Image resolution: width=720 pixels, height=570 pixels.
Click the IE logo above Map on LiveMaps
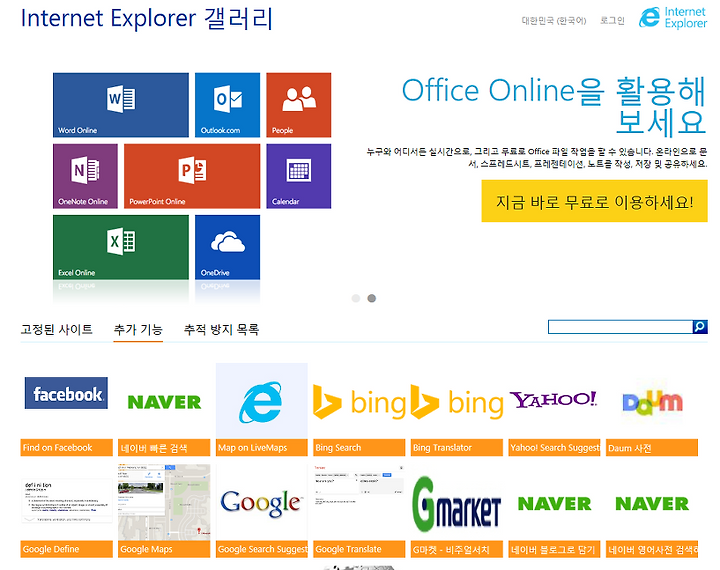[262, 401]
